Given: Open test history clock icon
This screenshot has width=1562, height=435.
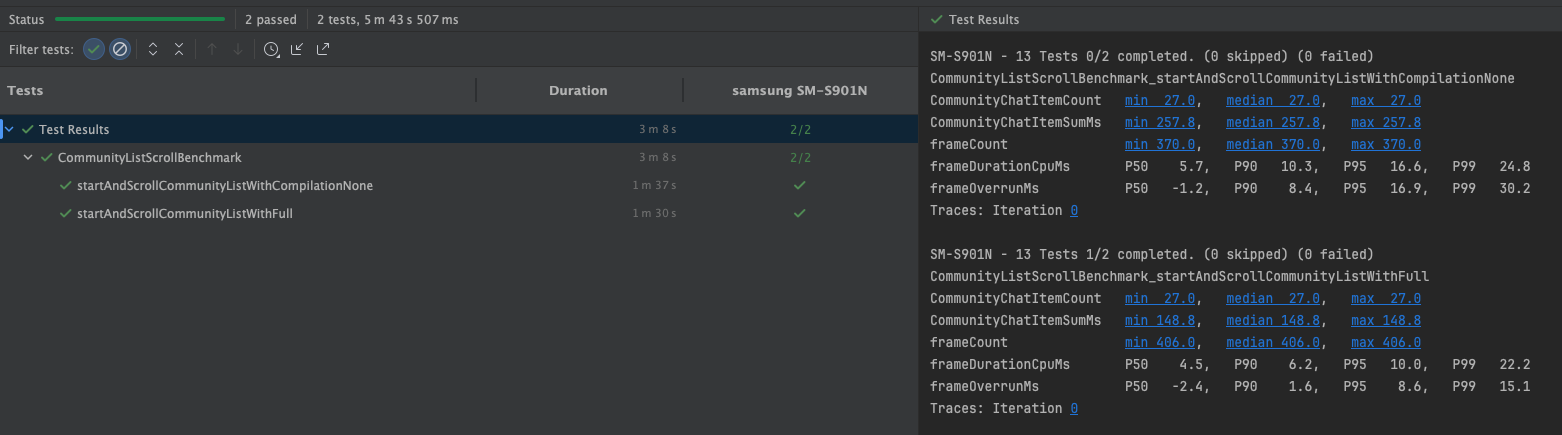Looking at the screenshot, I should click(271, 49).
